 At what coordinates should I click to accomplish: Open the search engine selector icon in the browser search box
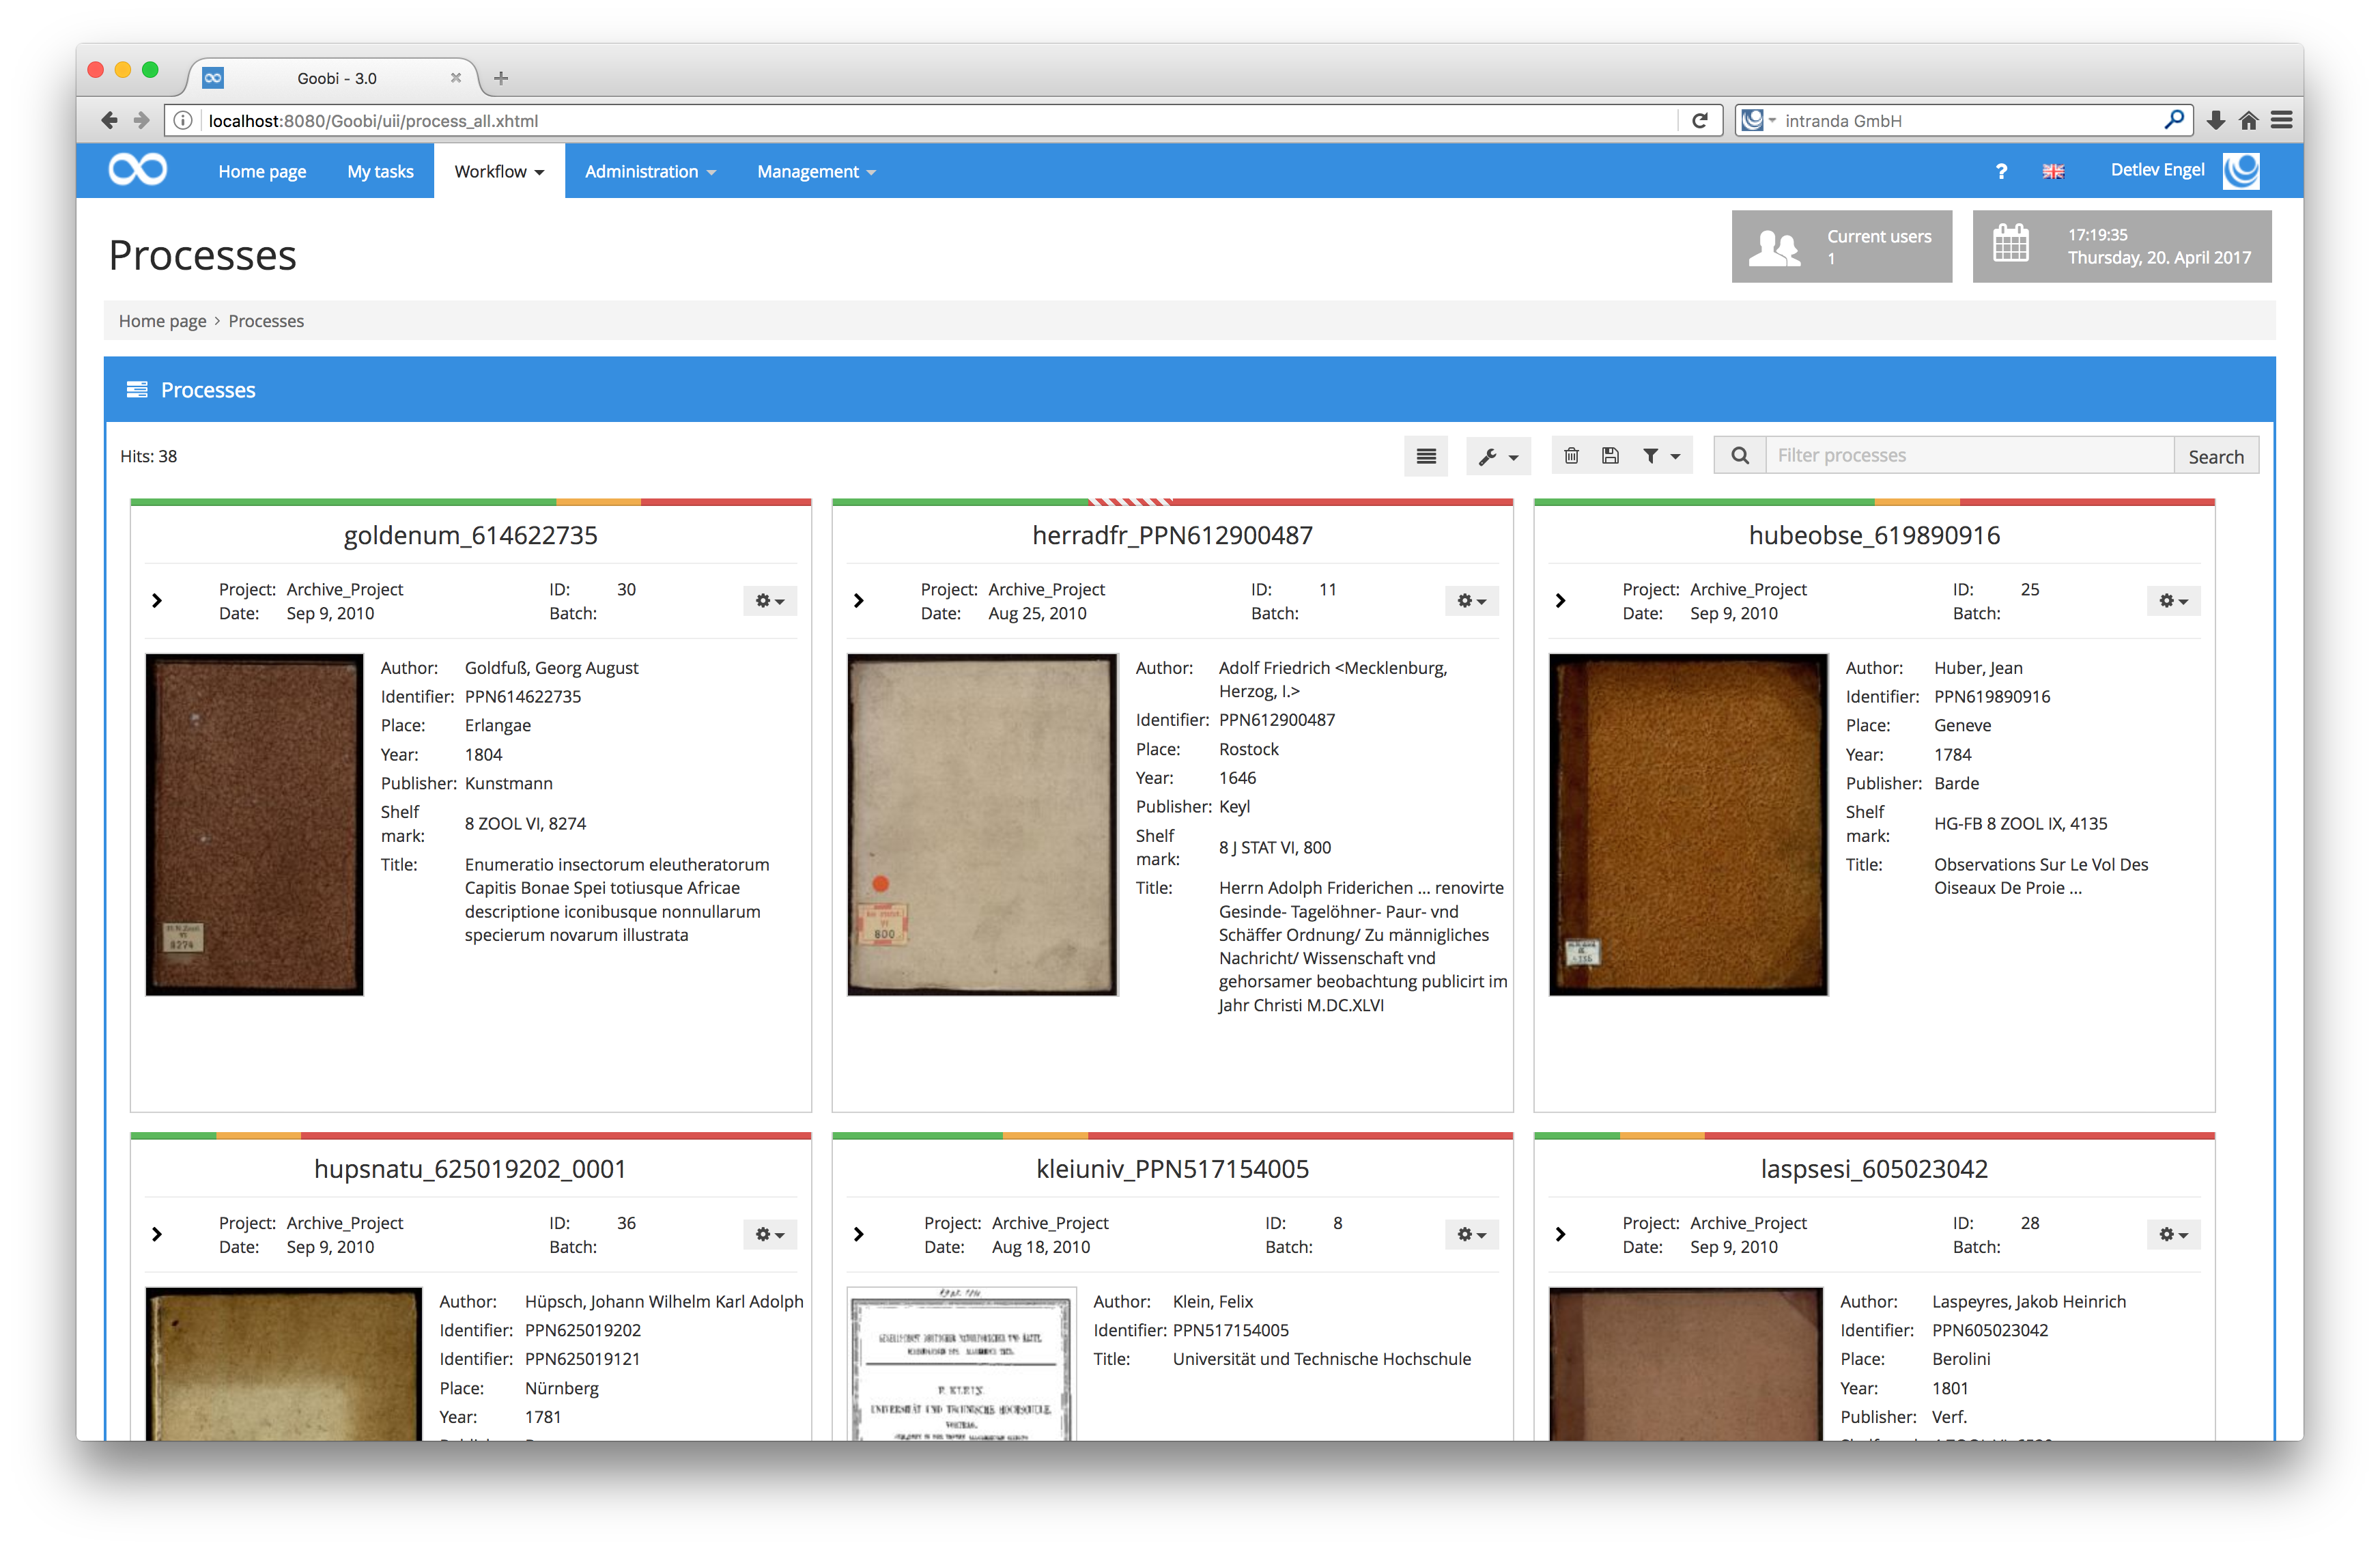[x=1758, y=121]
